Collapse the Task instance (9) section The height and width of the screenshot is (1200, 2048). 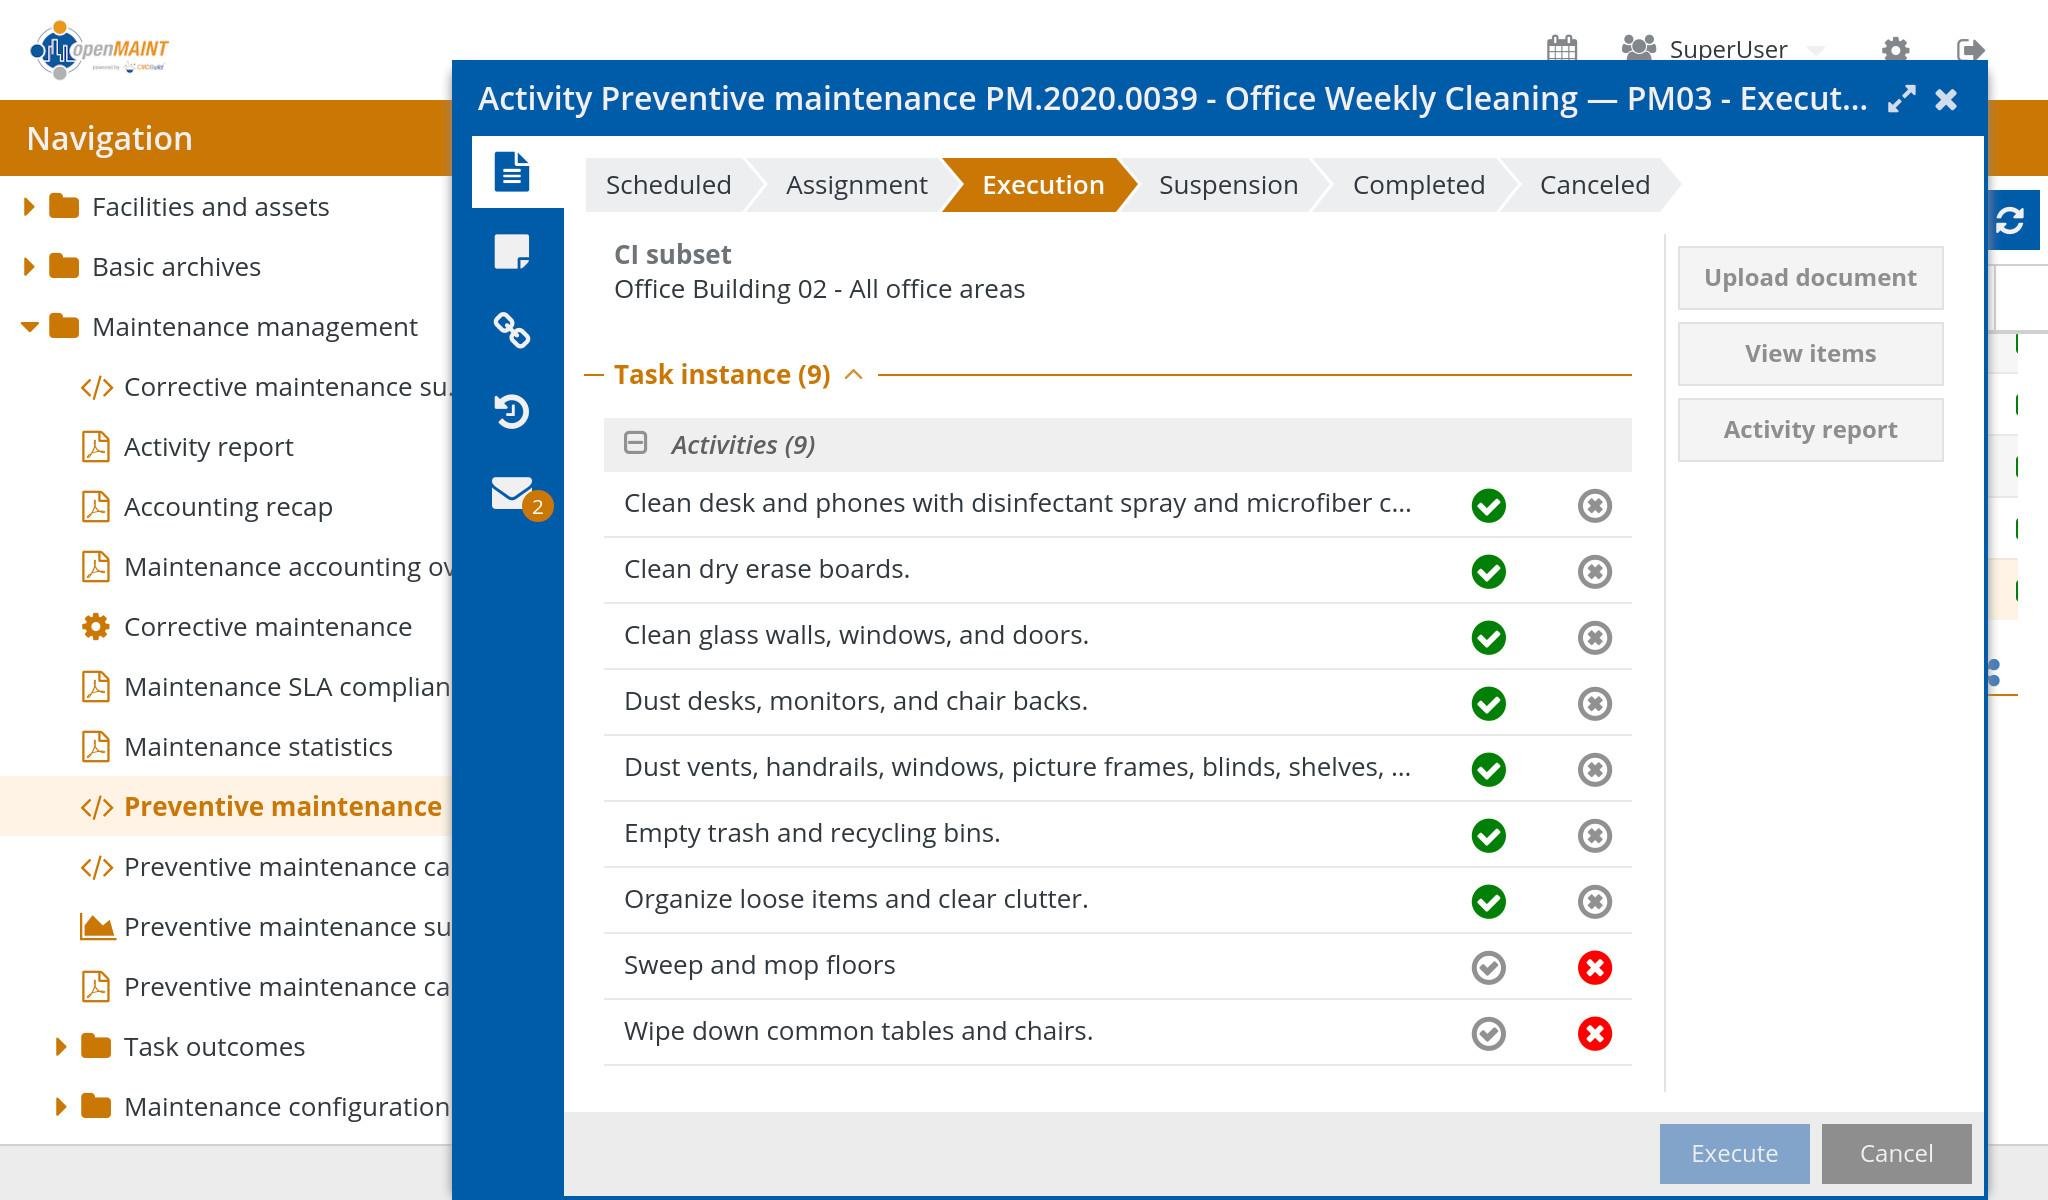(854, 375)
